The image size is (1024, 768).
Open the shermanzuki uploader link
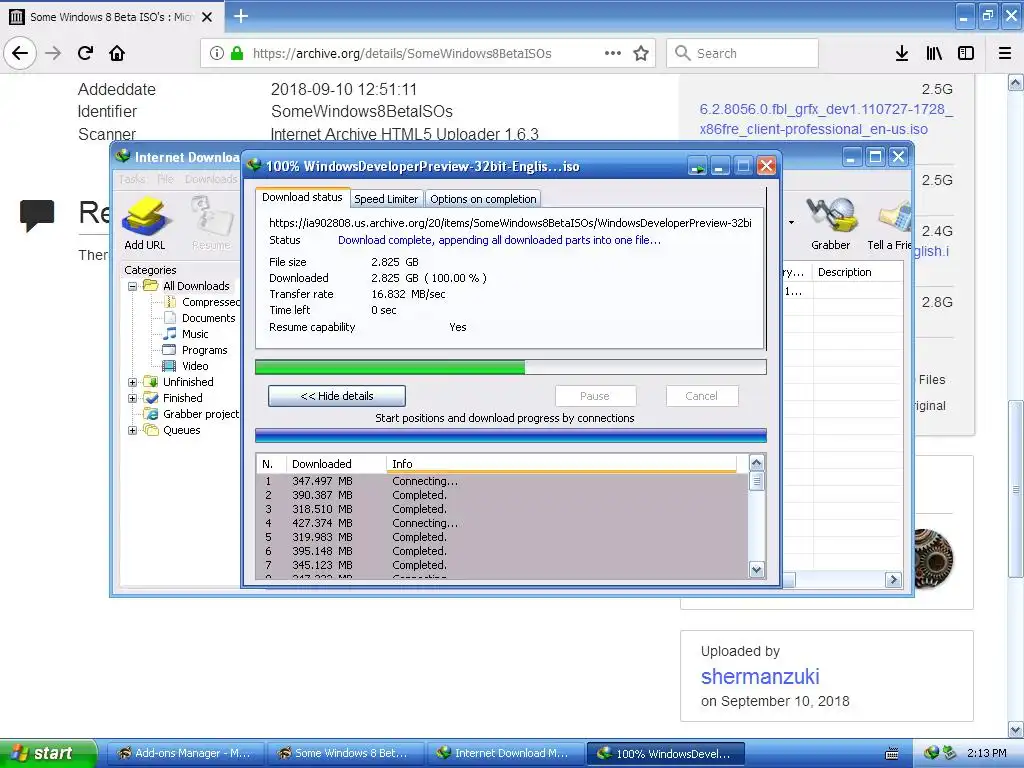tap(760, 677)
